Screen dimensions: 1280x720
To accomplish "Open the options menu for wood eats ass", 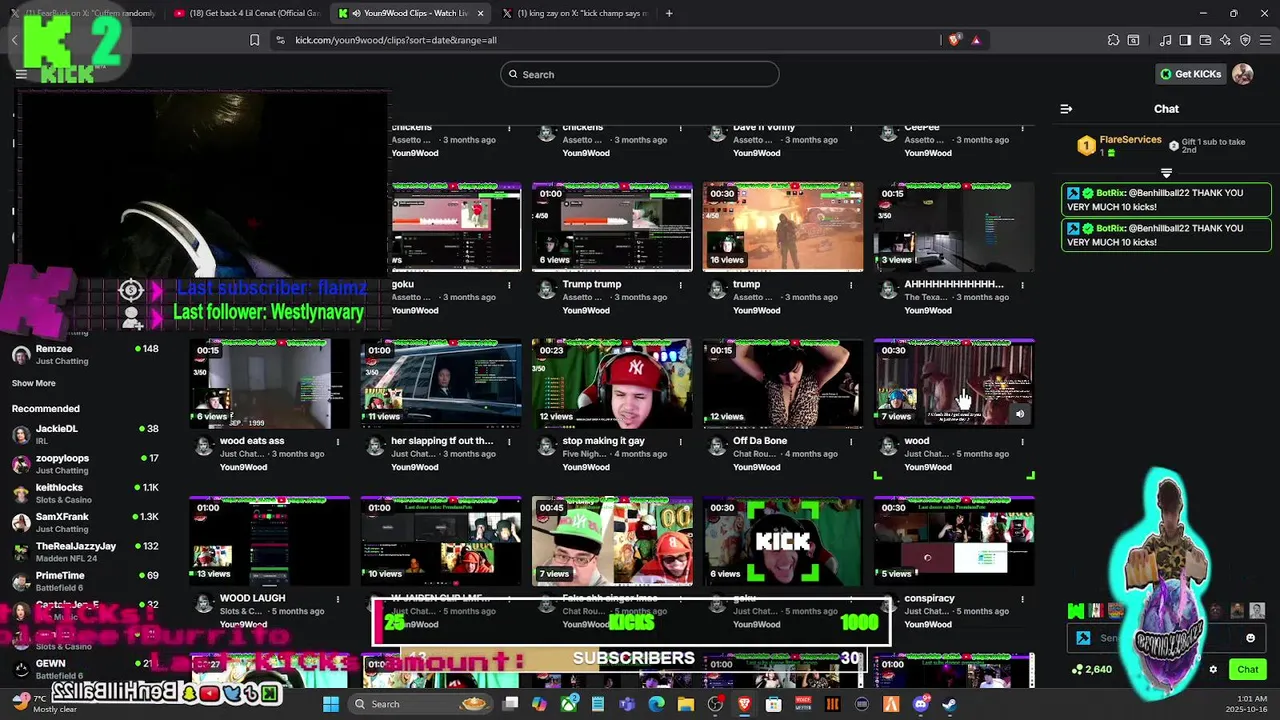I will (x=338, y=441).
